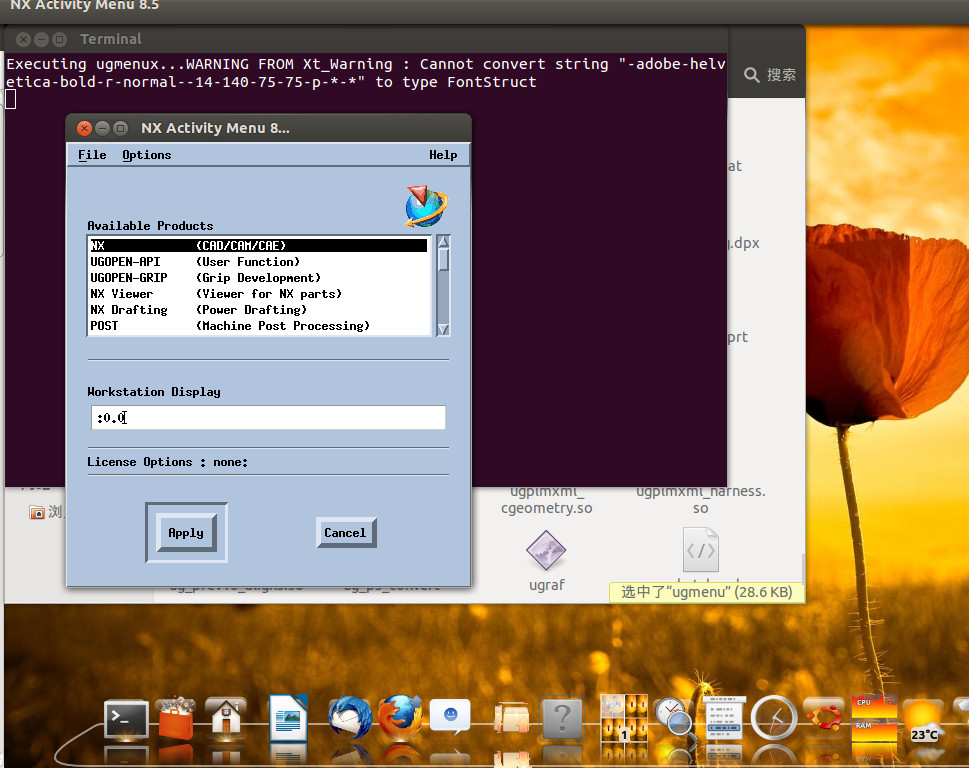Click the file manager folder dock icon
Viewport: 969px width, 768px height.
point(512,720)
